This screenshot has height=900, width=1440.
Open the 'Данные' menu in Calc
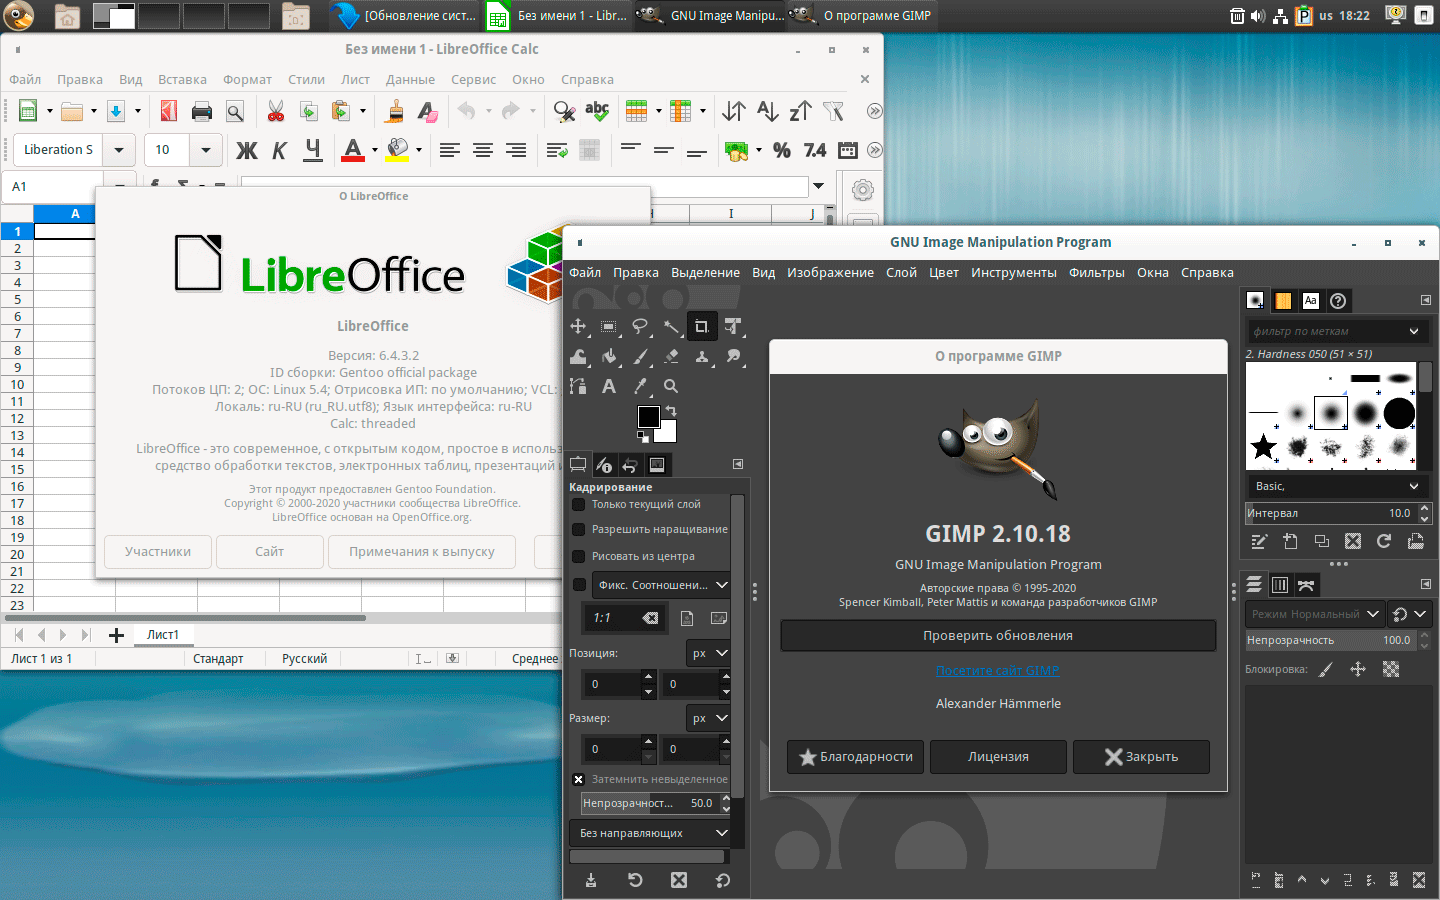click(x=410, y=80)
